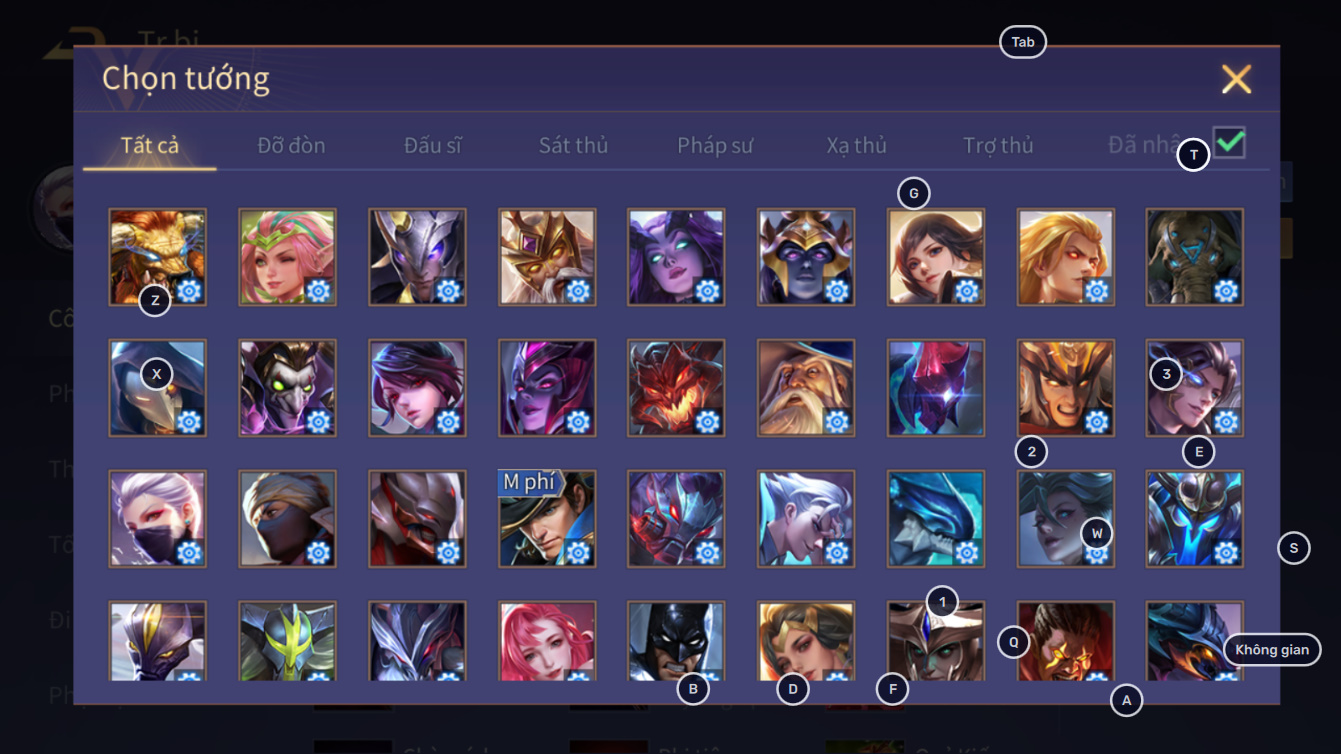
Task: Open gear settings on elephant-armored hero
Action: coord(1227,291)
